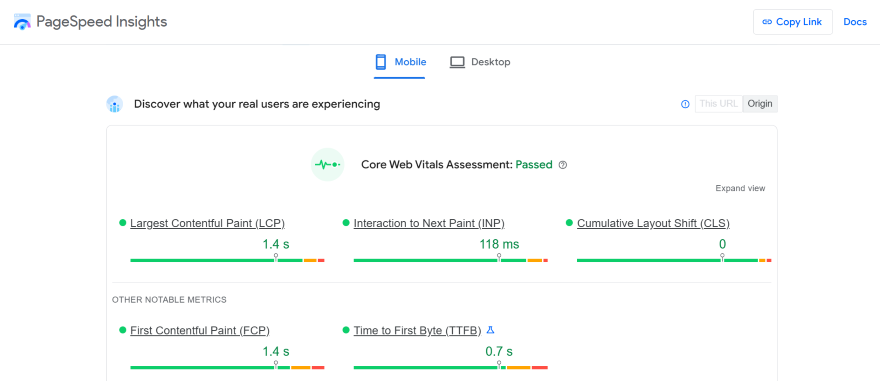The height and width of the screenshot is (381, 880).
Task: Click the Core Web Vitals pulse icon
Action: click(327, 165)
